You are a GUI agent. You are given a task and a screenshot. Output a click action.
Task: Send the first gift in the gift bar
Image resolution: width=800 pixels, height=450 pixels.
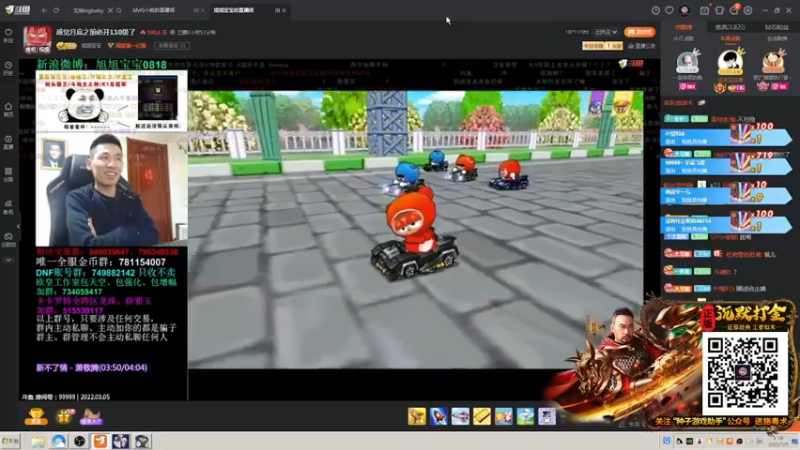pyautogui.click(x=417, y=416)
